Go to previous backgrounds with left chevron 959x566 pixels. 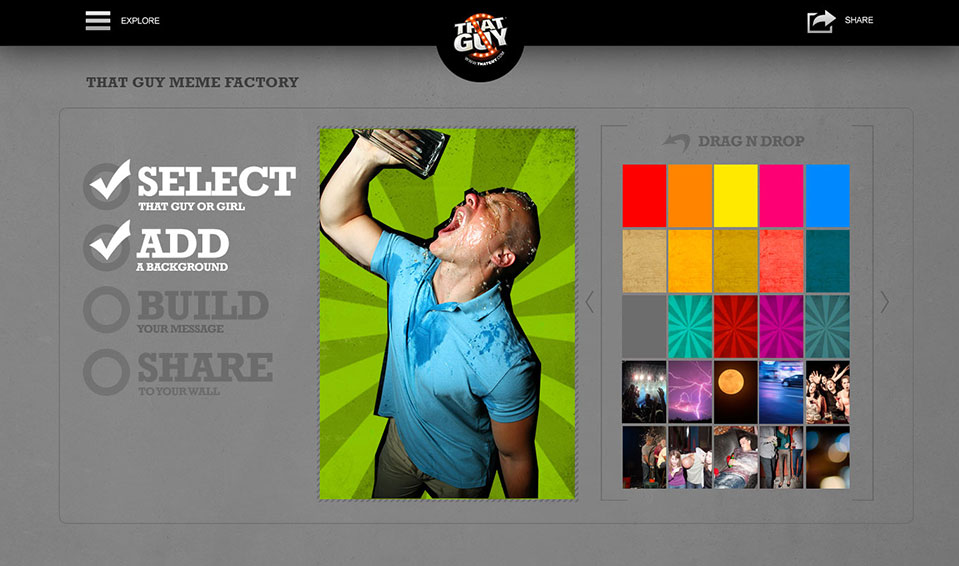point(590,302)
